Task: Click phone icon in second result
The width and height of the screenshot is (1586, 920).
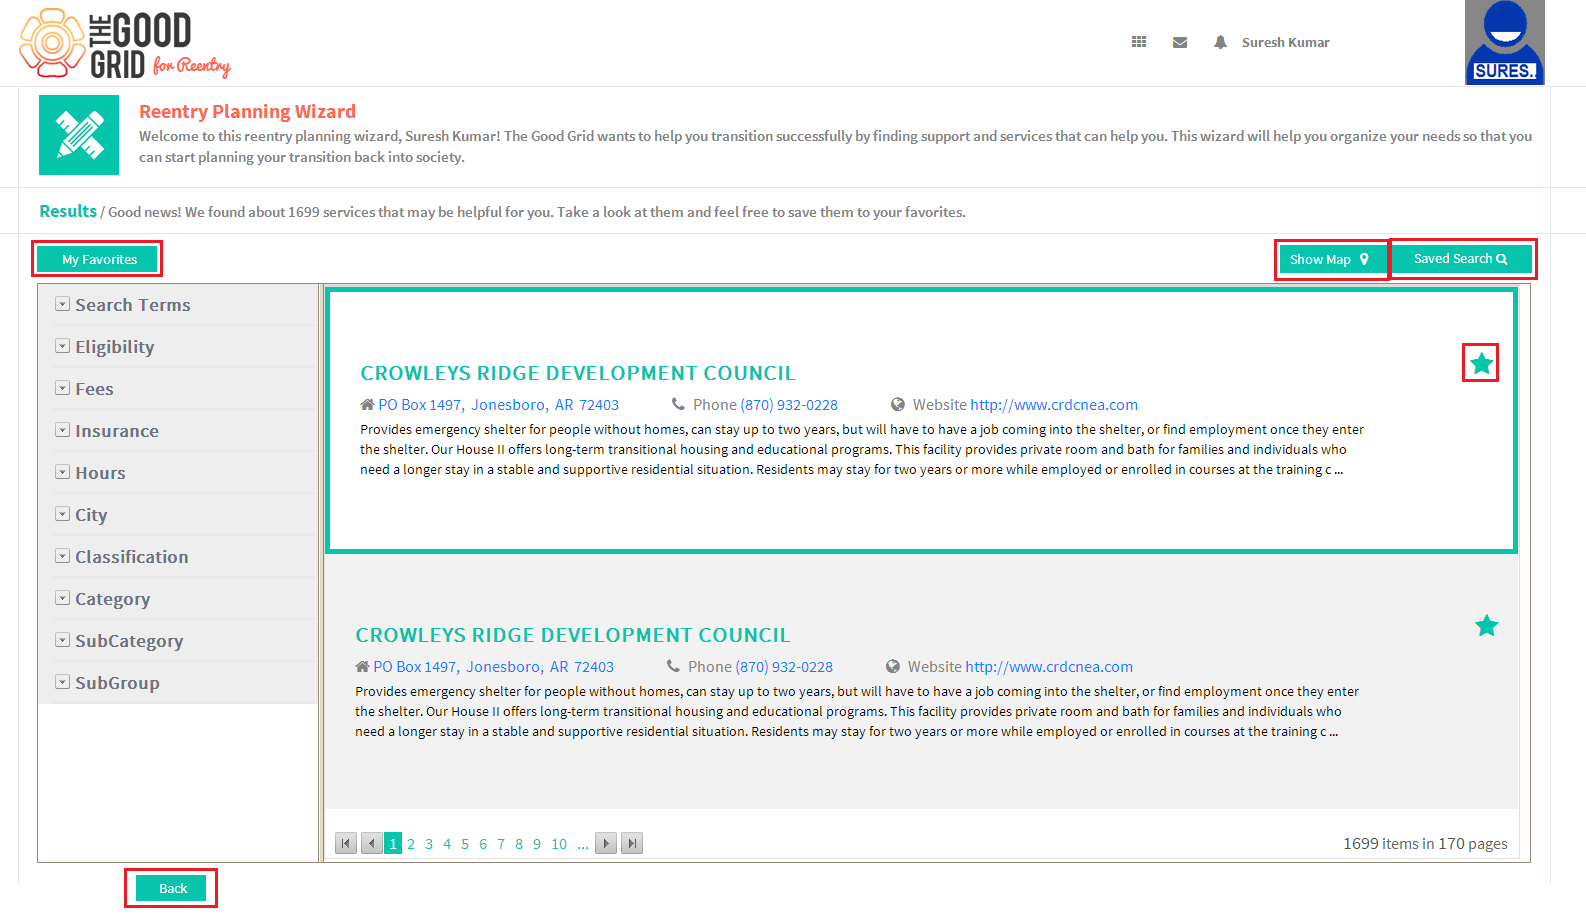Action: pos(674,666)
